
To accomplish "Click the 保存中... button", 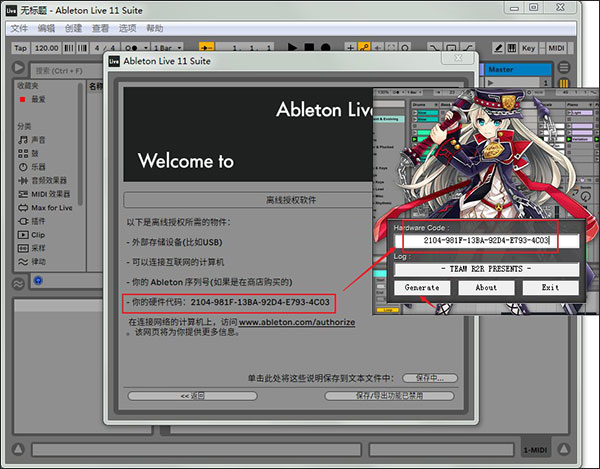I will click(x=430, y=378).
